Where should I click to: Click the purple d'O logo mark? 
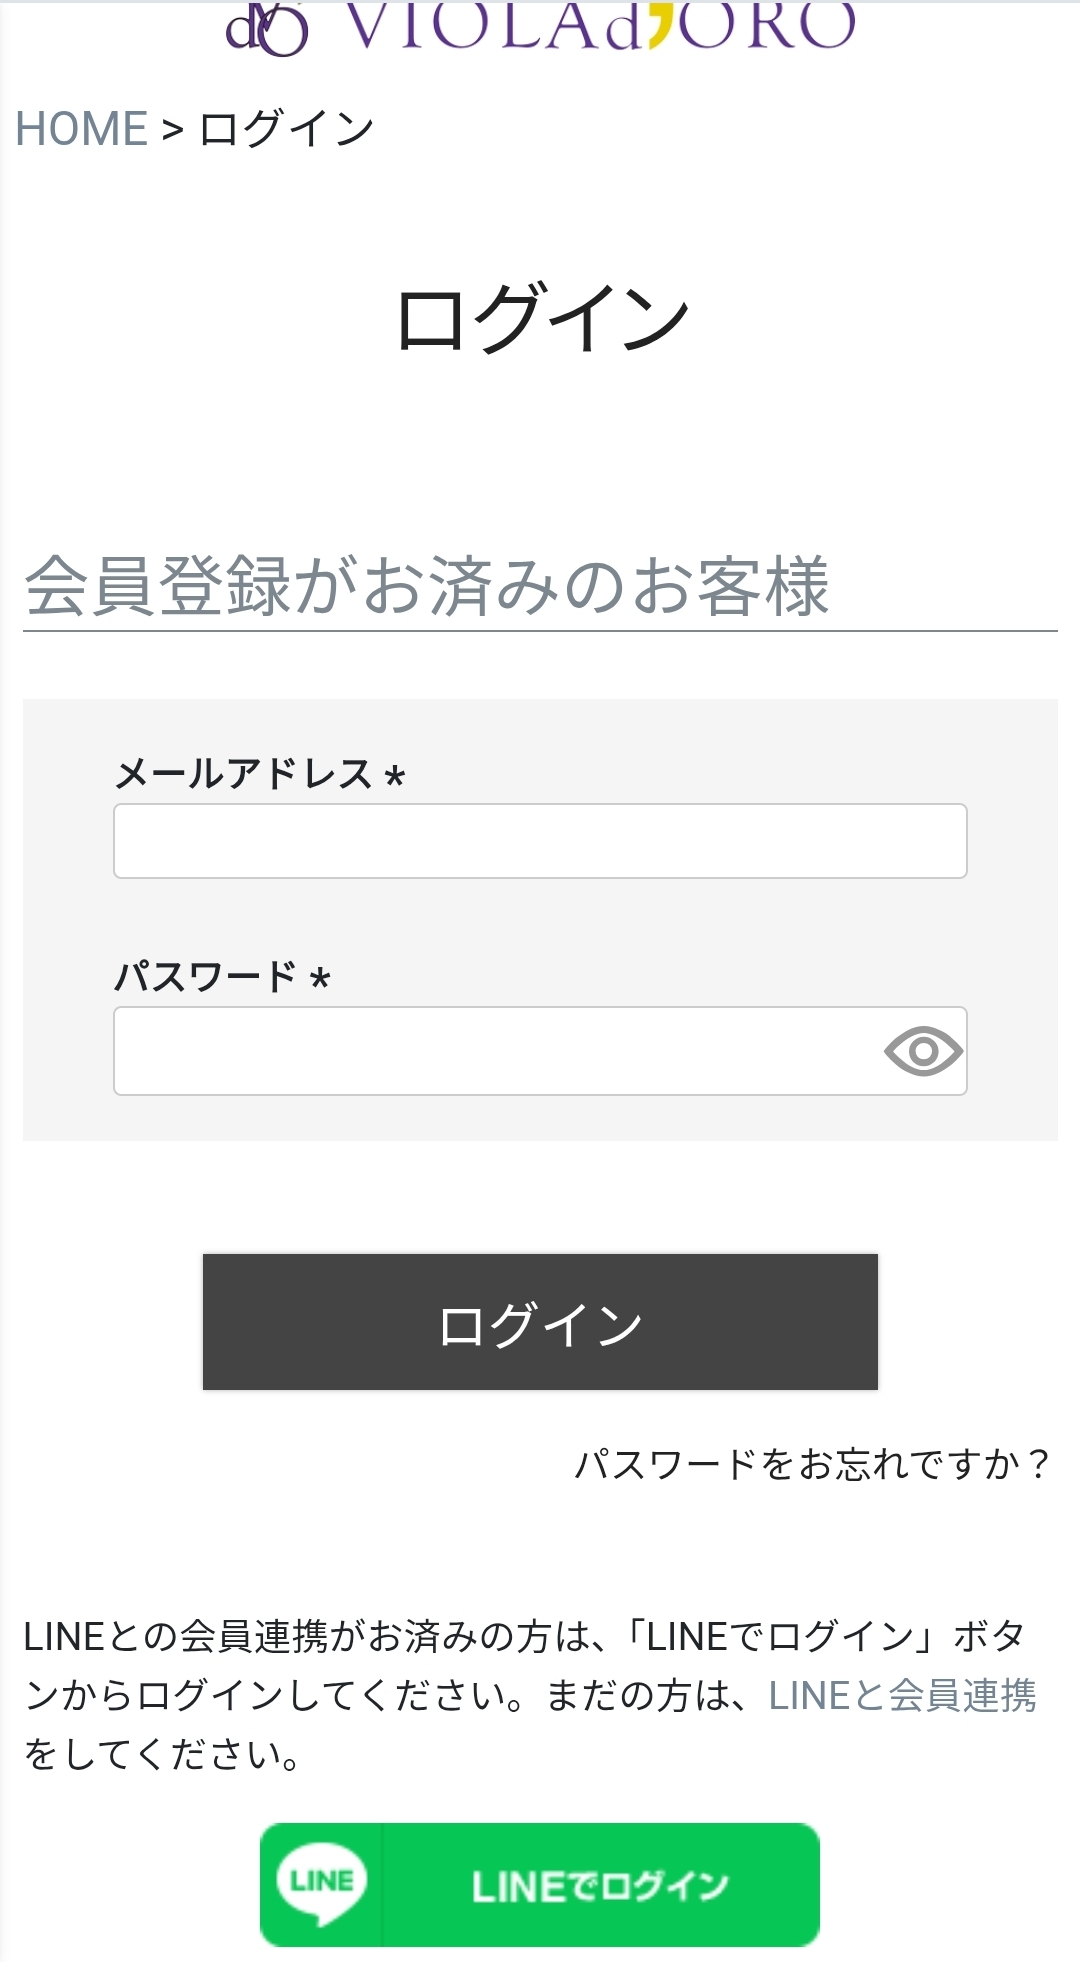tap(270, 25)
